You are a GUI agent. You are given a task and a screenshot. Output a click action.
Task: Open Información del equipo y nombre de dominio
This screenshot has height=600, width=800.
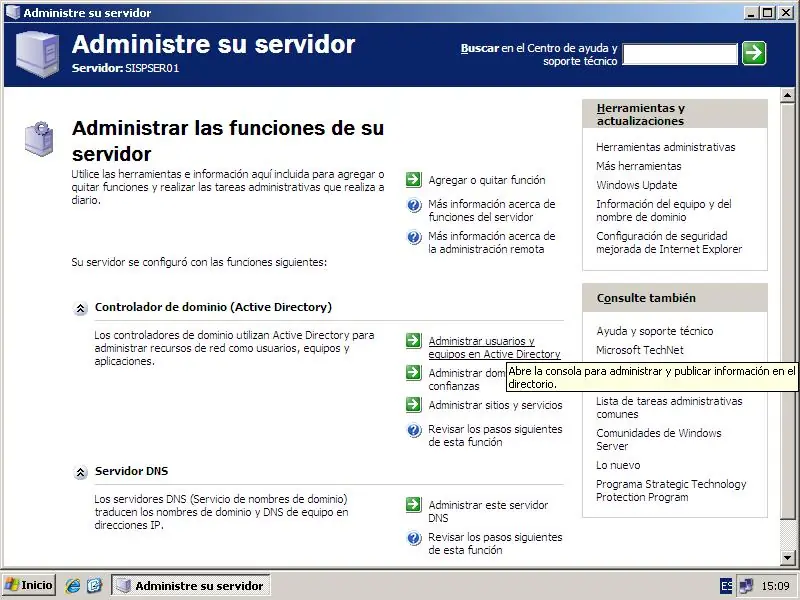pos(664,210)
